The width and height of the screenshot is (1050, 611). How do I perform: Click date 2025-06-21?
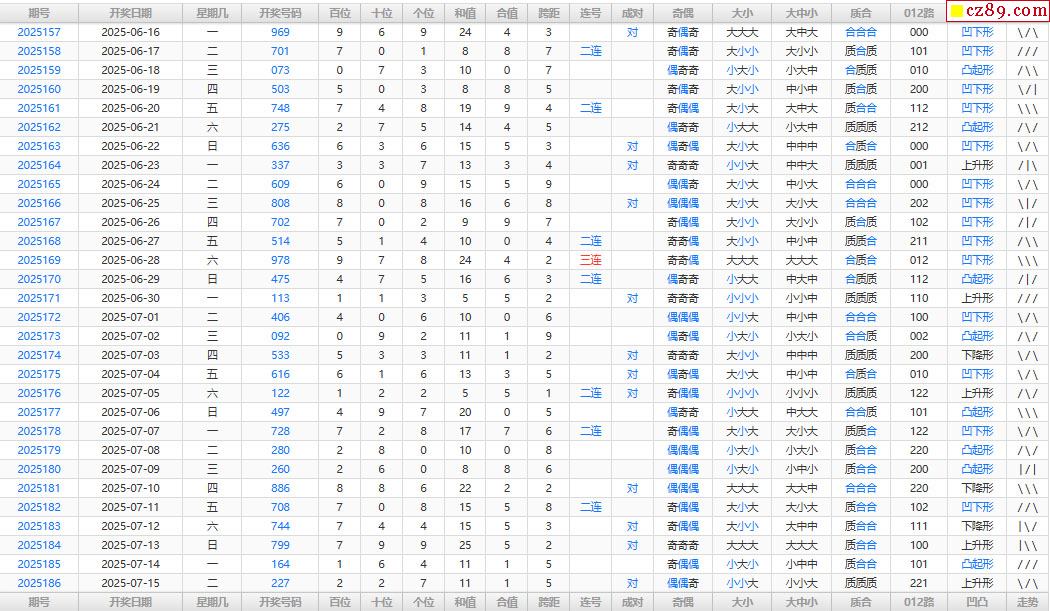point(130,127)
